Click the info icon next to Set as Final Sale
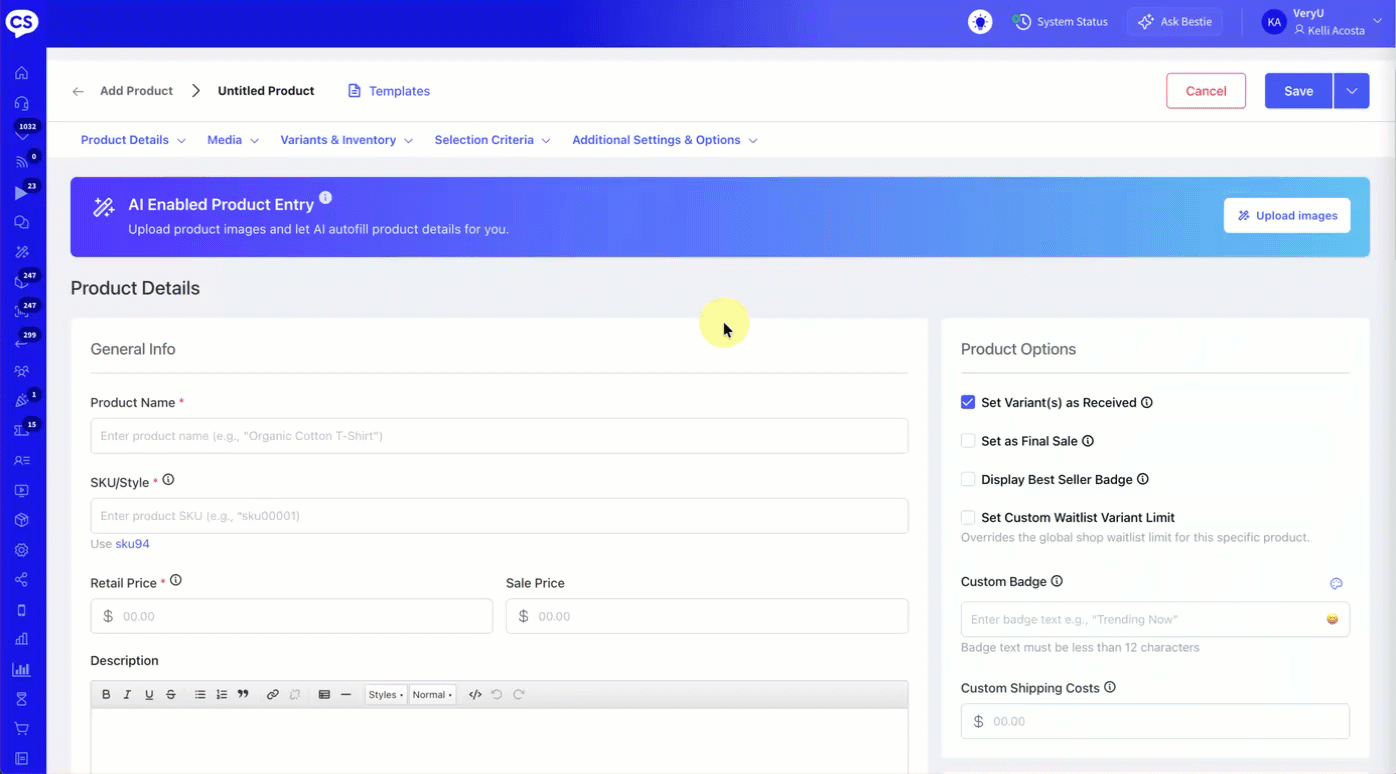The image size is (1396, 774). pyautogui.click(x=1088, y=441)
